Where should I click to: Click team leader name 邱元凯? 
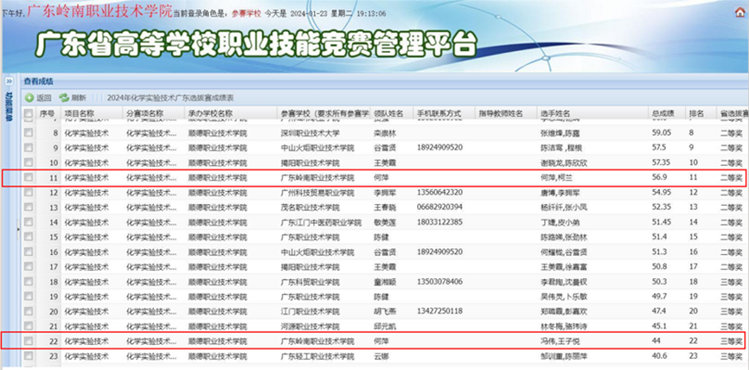[x=384, y=326]
